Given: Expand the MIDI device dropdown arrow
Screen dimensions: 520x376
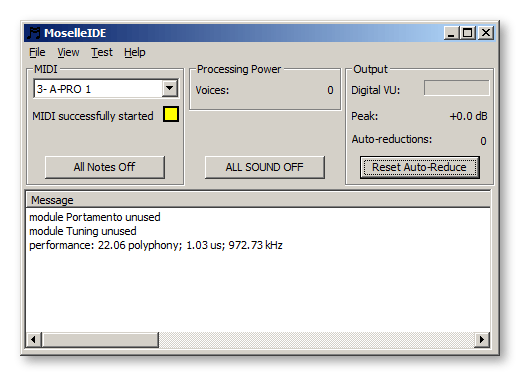Looking at the screenshot, I should 170,89.
